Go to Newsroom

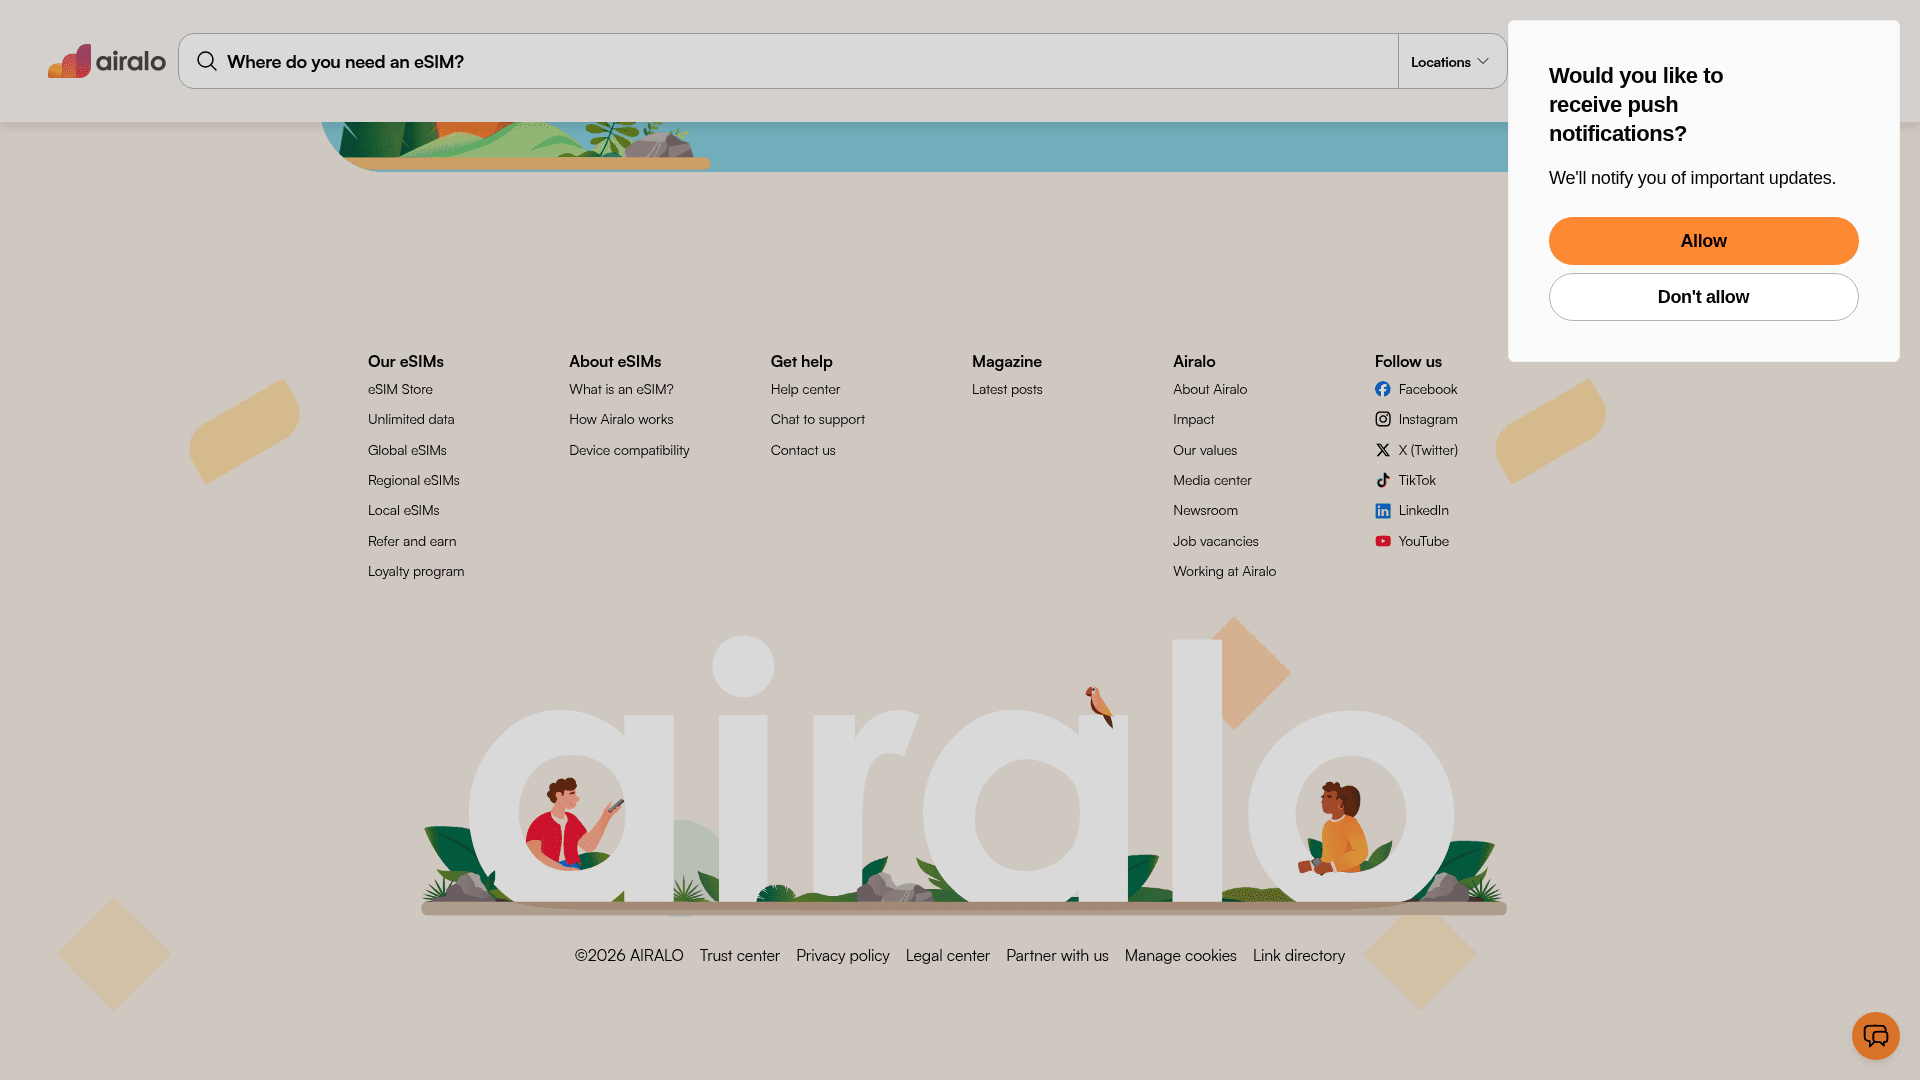point(1205,510)
